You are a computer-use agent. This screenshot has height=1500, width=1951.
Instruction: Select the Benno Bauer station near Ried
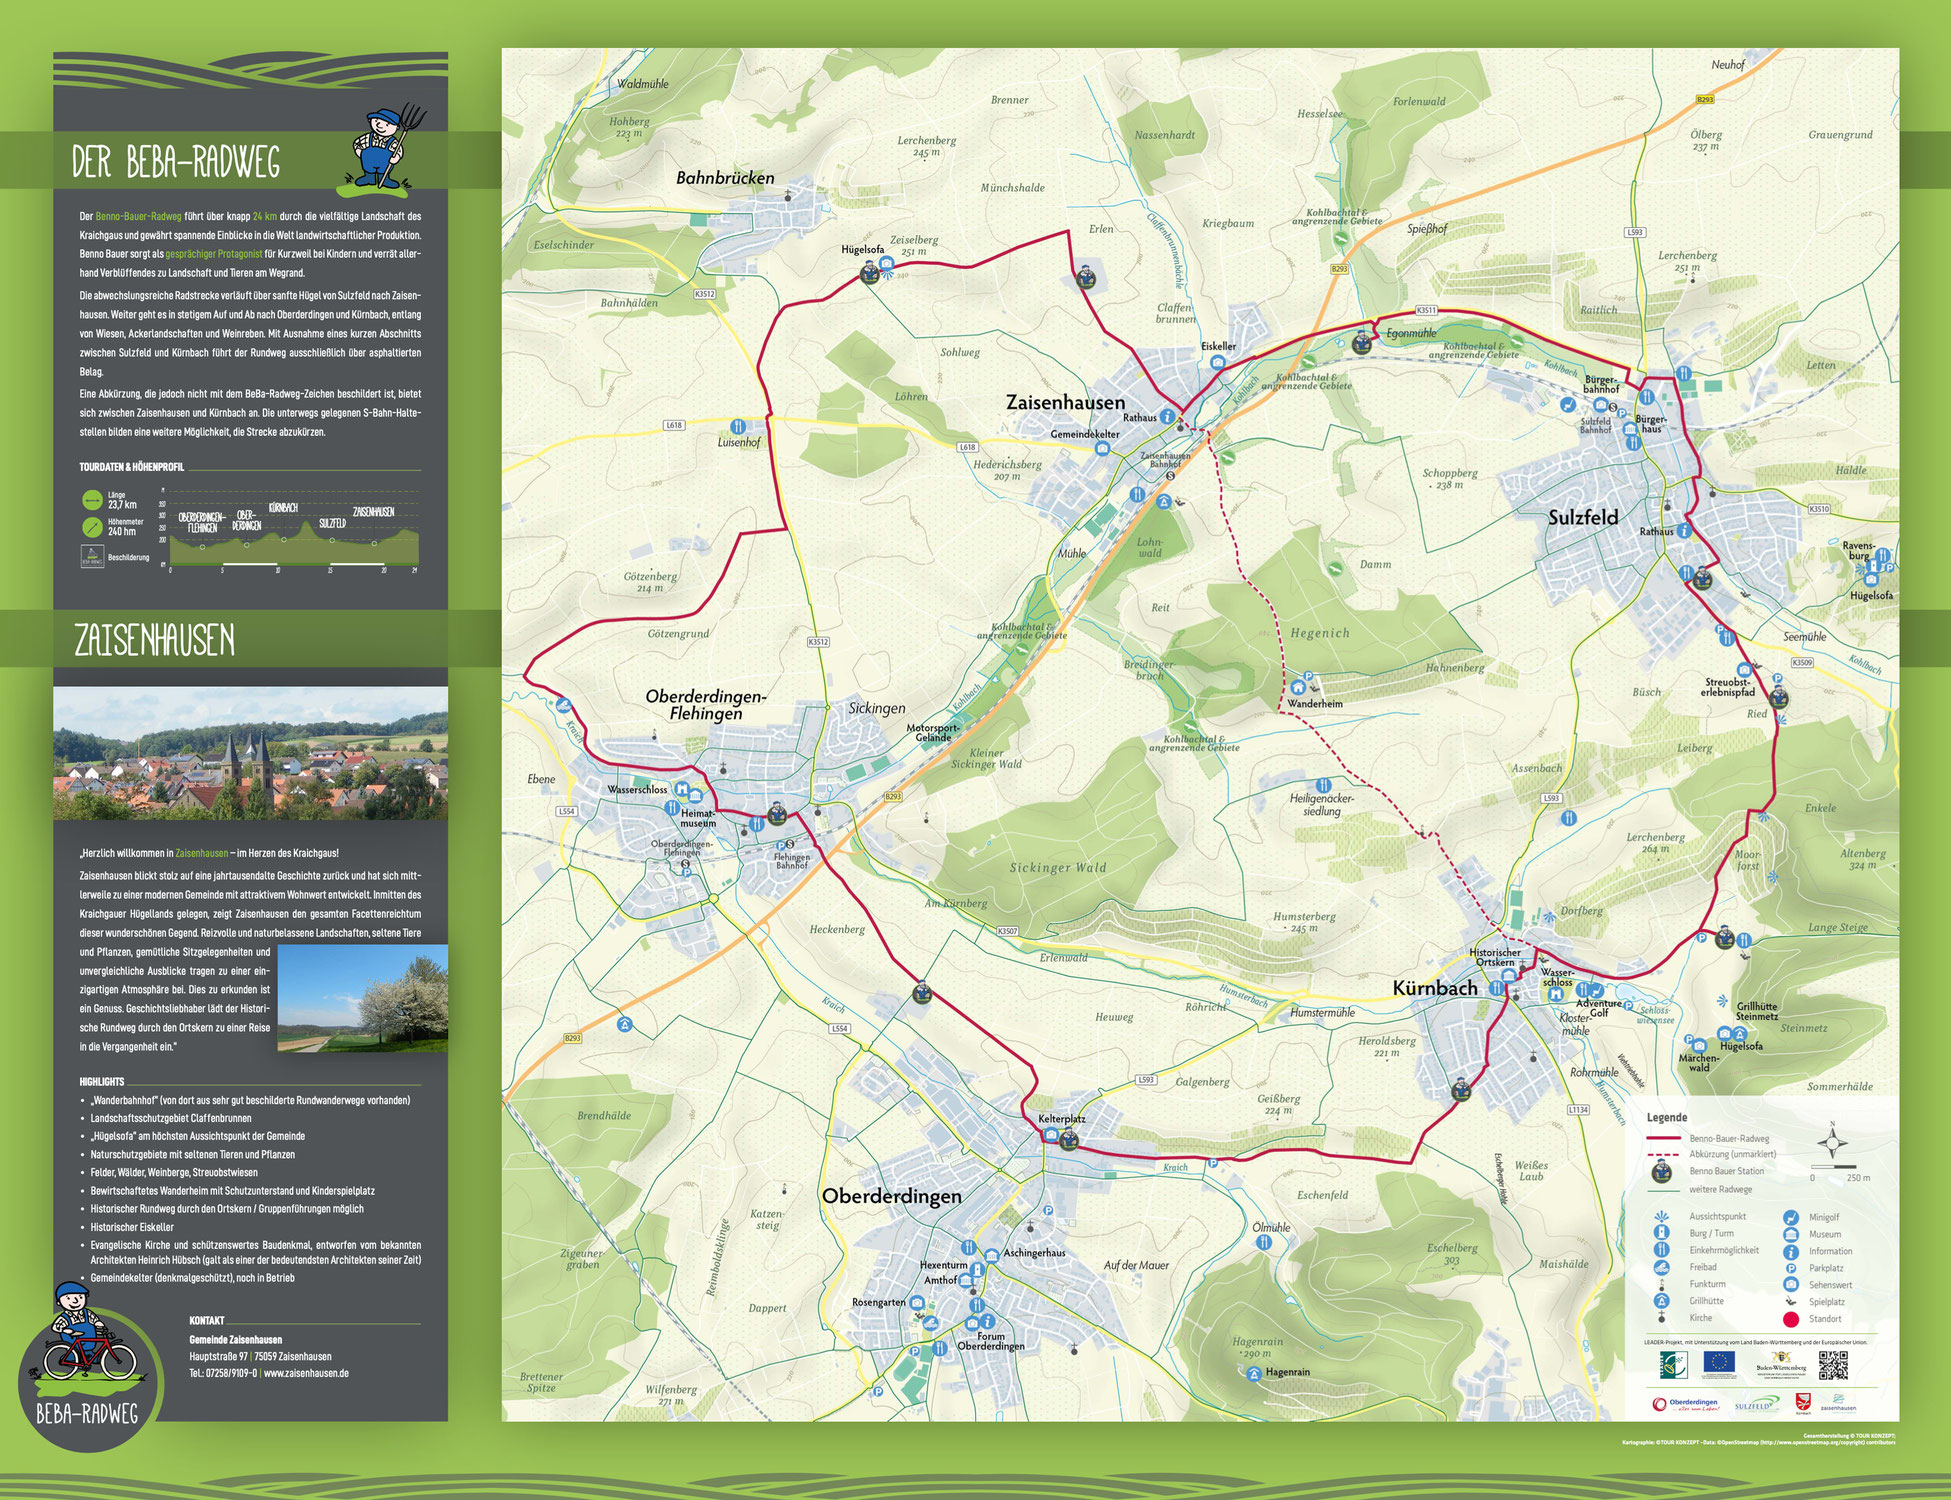(1777, 698)
